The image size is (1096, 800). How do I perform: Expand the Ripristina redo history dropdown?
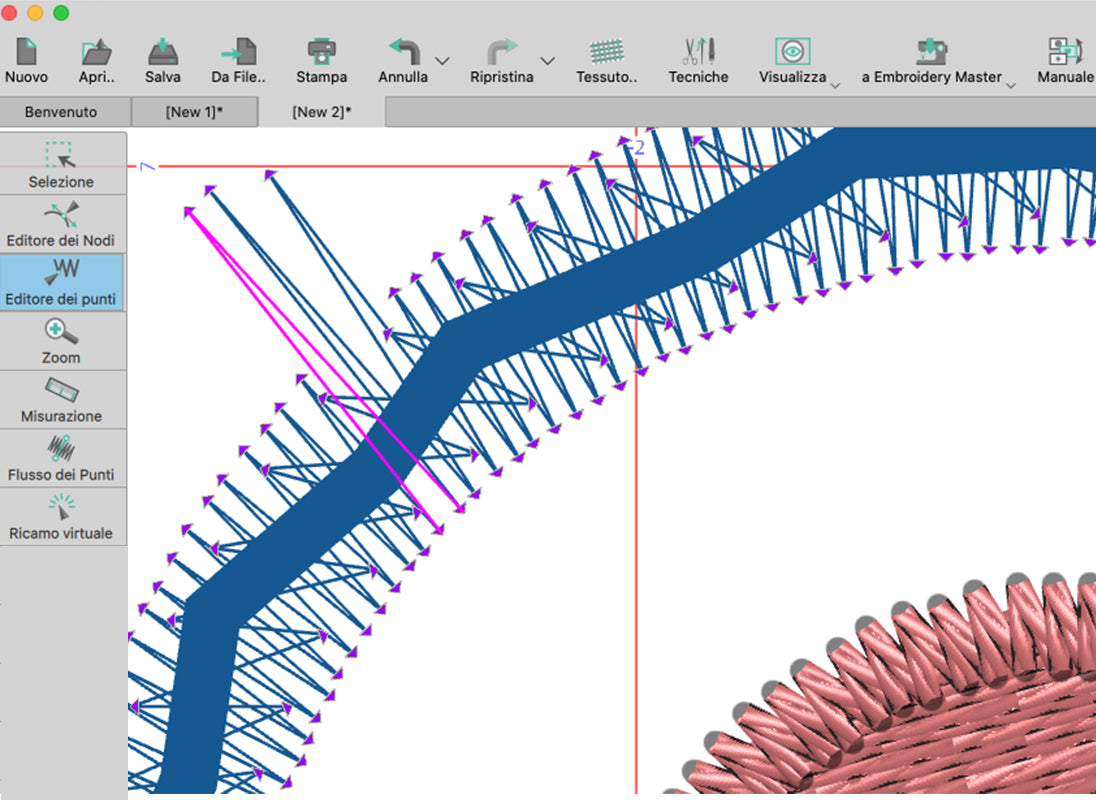point(547,62)
